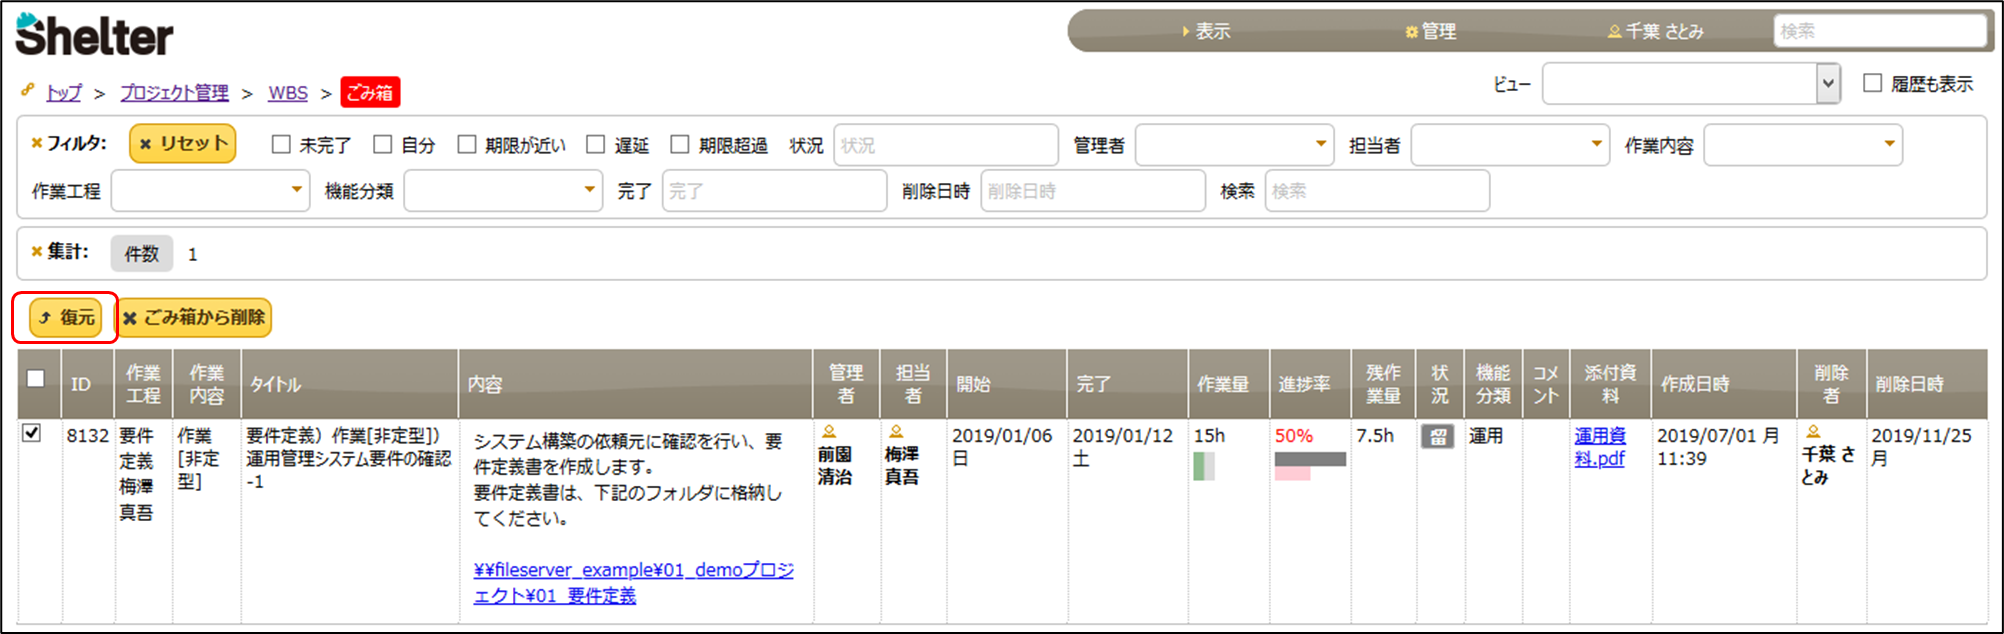This screenshot has width=2004, height=634.
Task: Click the 50% progress bar in the 進捗率 column
Action: [x=1309, y=460]
